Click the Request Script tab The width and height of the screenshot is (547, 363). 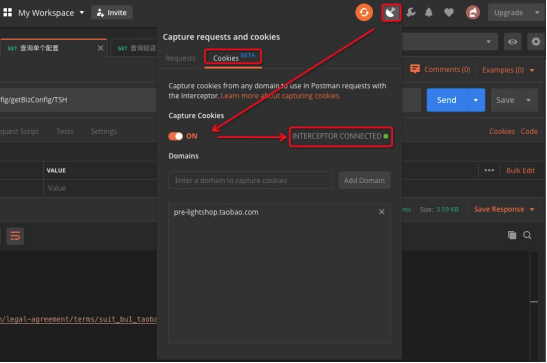(20, 131)
